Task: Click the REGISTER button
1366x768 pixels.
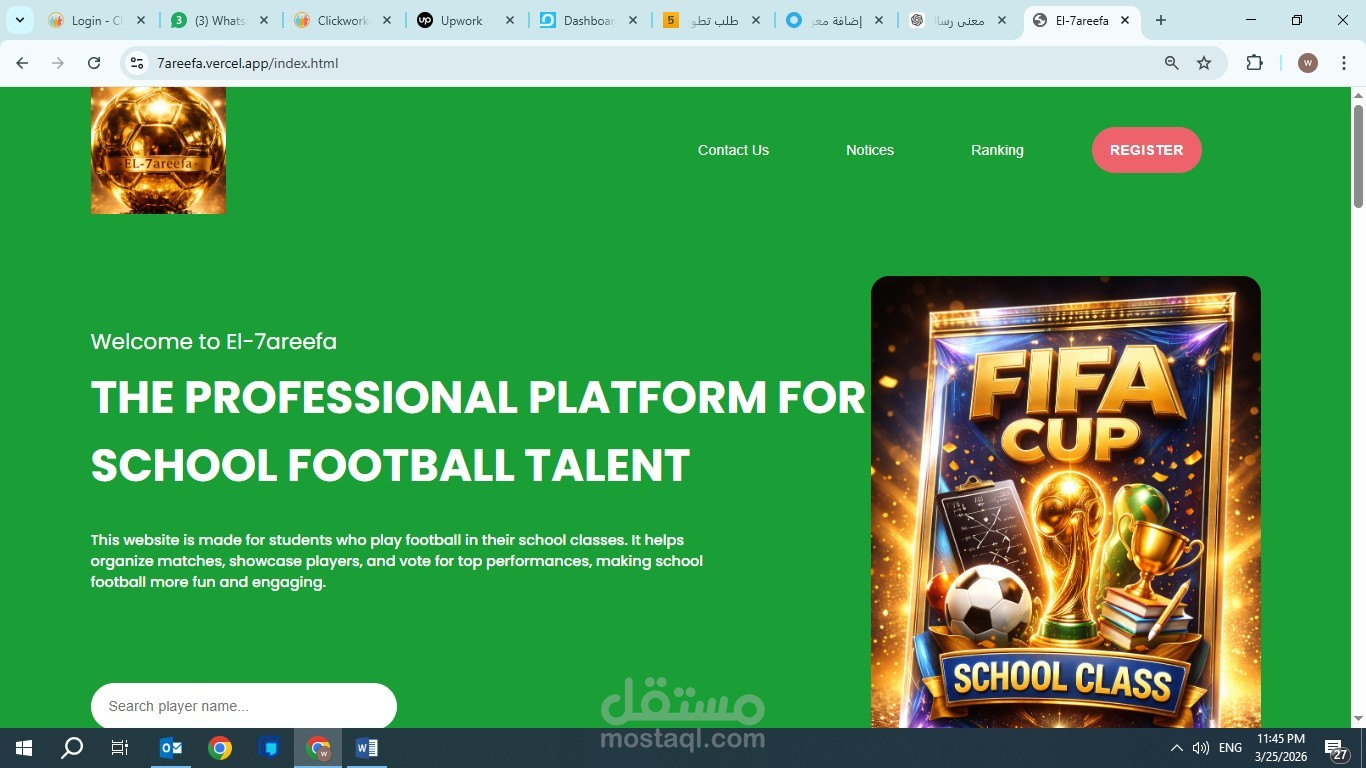Action: click(1147, 150)
